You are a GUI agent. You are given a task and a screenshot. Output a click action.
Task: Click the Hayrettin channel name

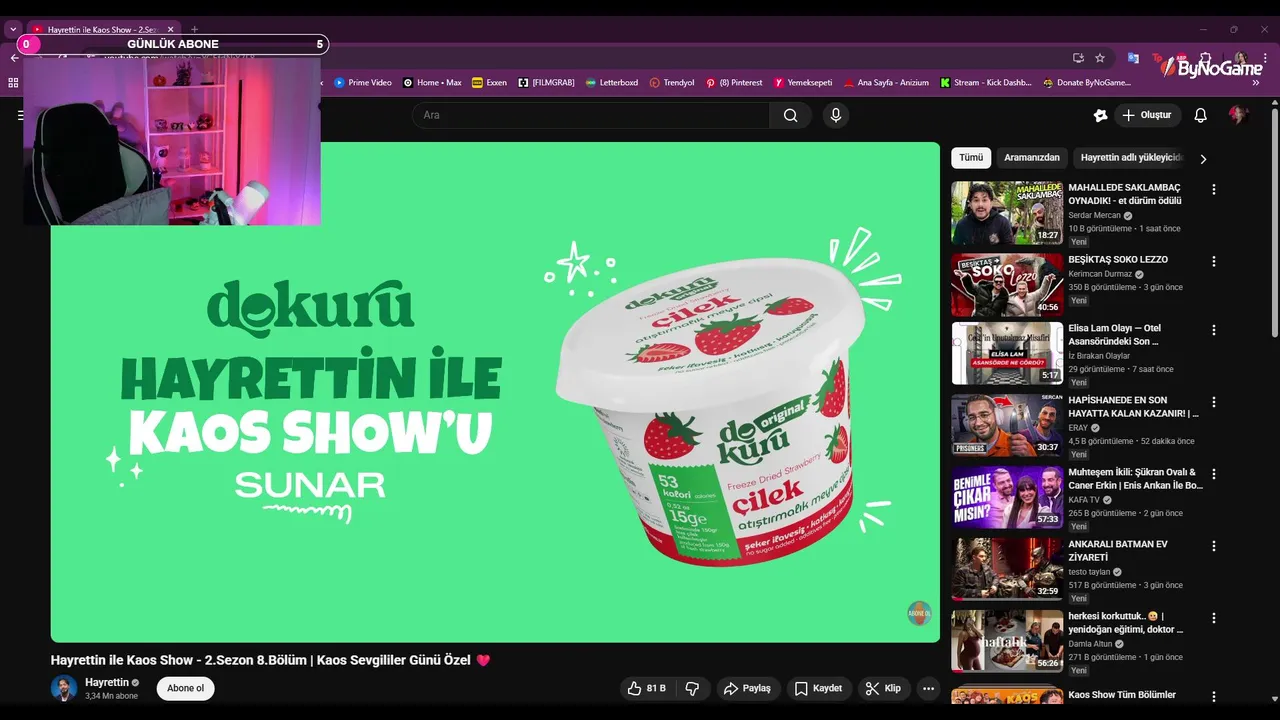pos(107,682)
